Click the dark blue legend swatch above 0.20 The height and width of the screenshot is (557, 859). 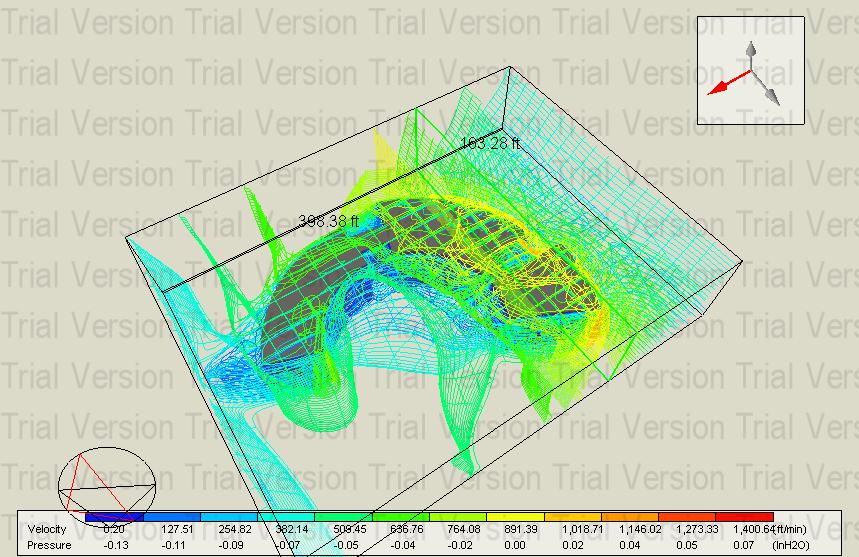(x=114, y=517)
